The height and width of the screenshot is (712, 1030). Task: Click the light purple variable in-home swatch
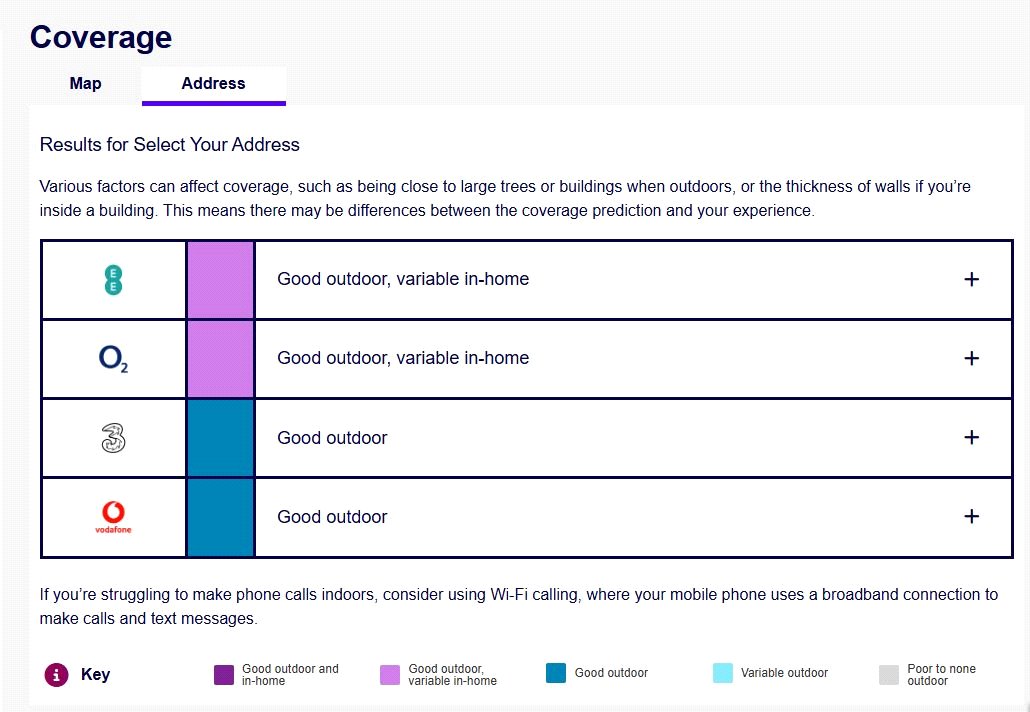pyautogui.click(x=390, y=674)
